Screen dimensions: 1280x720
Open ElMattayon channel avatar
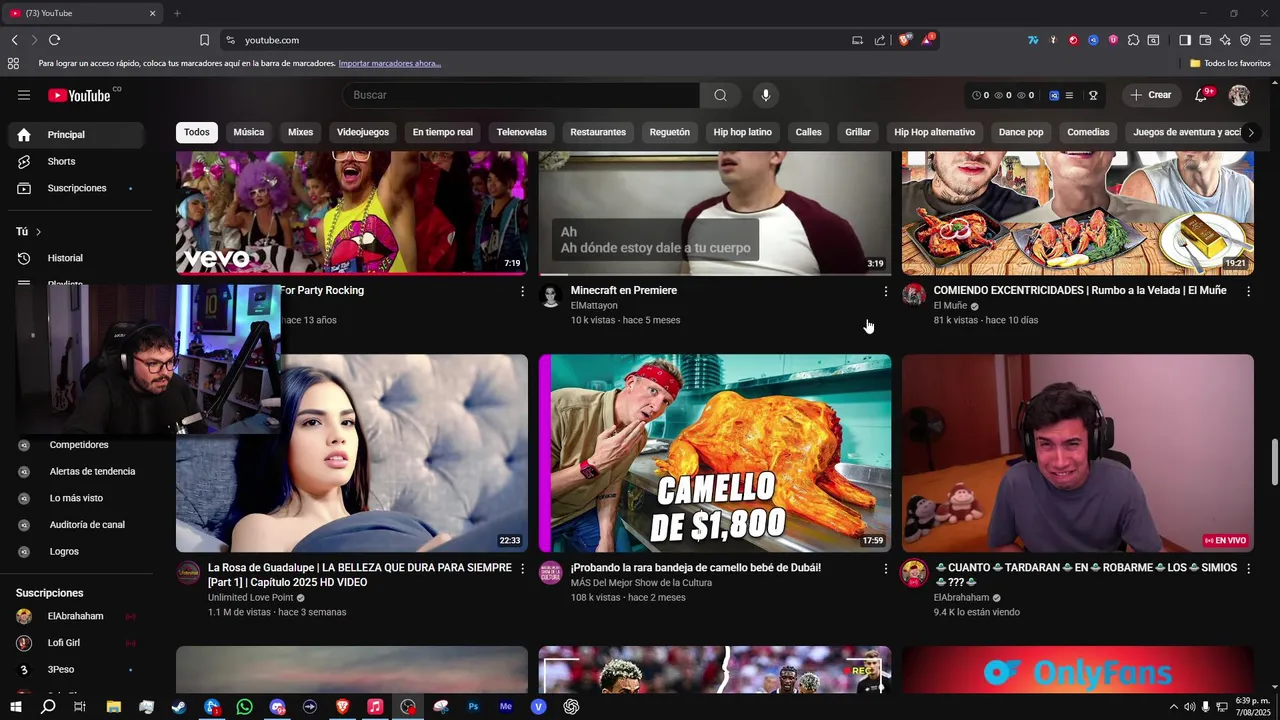click(551, 295)
